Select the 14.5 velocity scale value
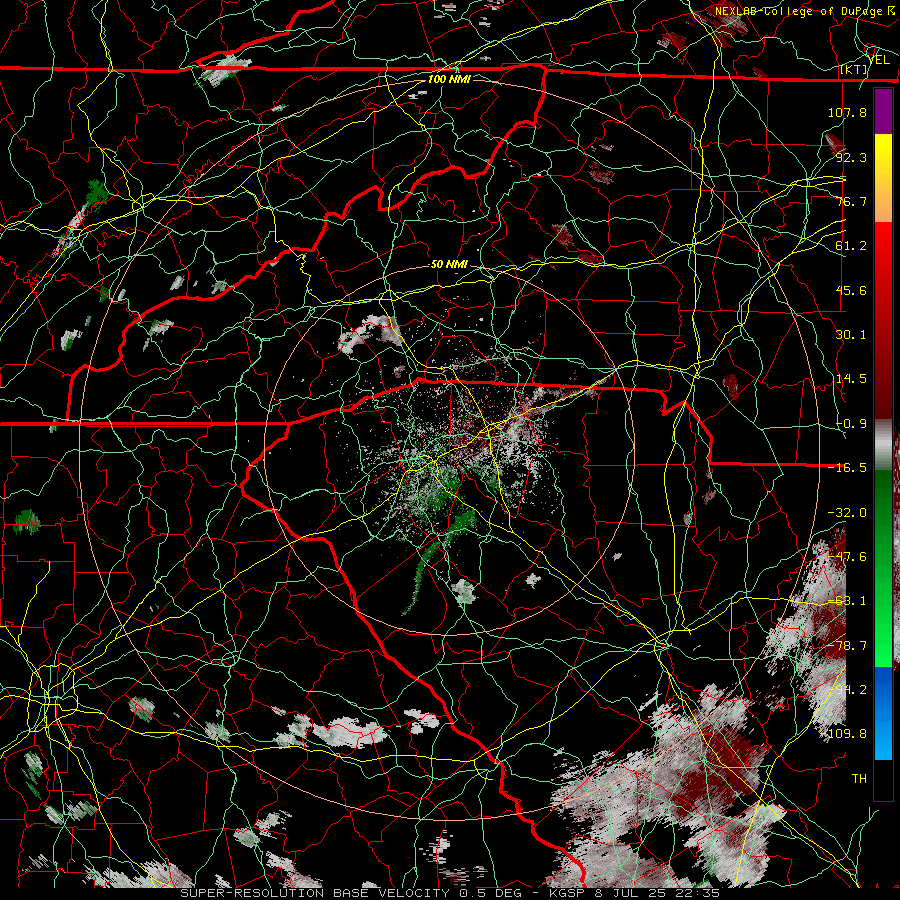The image size is (900, 900). coord(851,379)
